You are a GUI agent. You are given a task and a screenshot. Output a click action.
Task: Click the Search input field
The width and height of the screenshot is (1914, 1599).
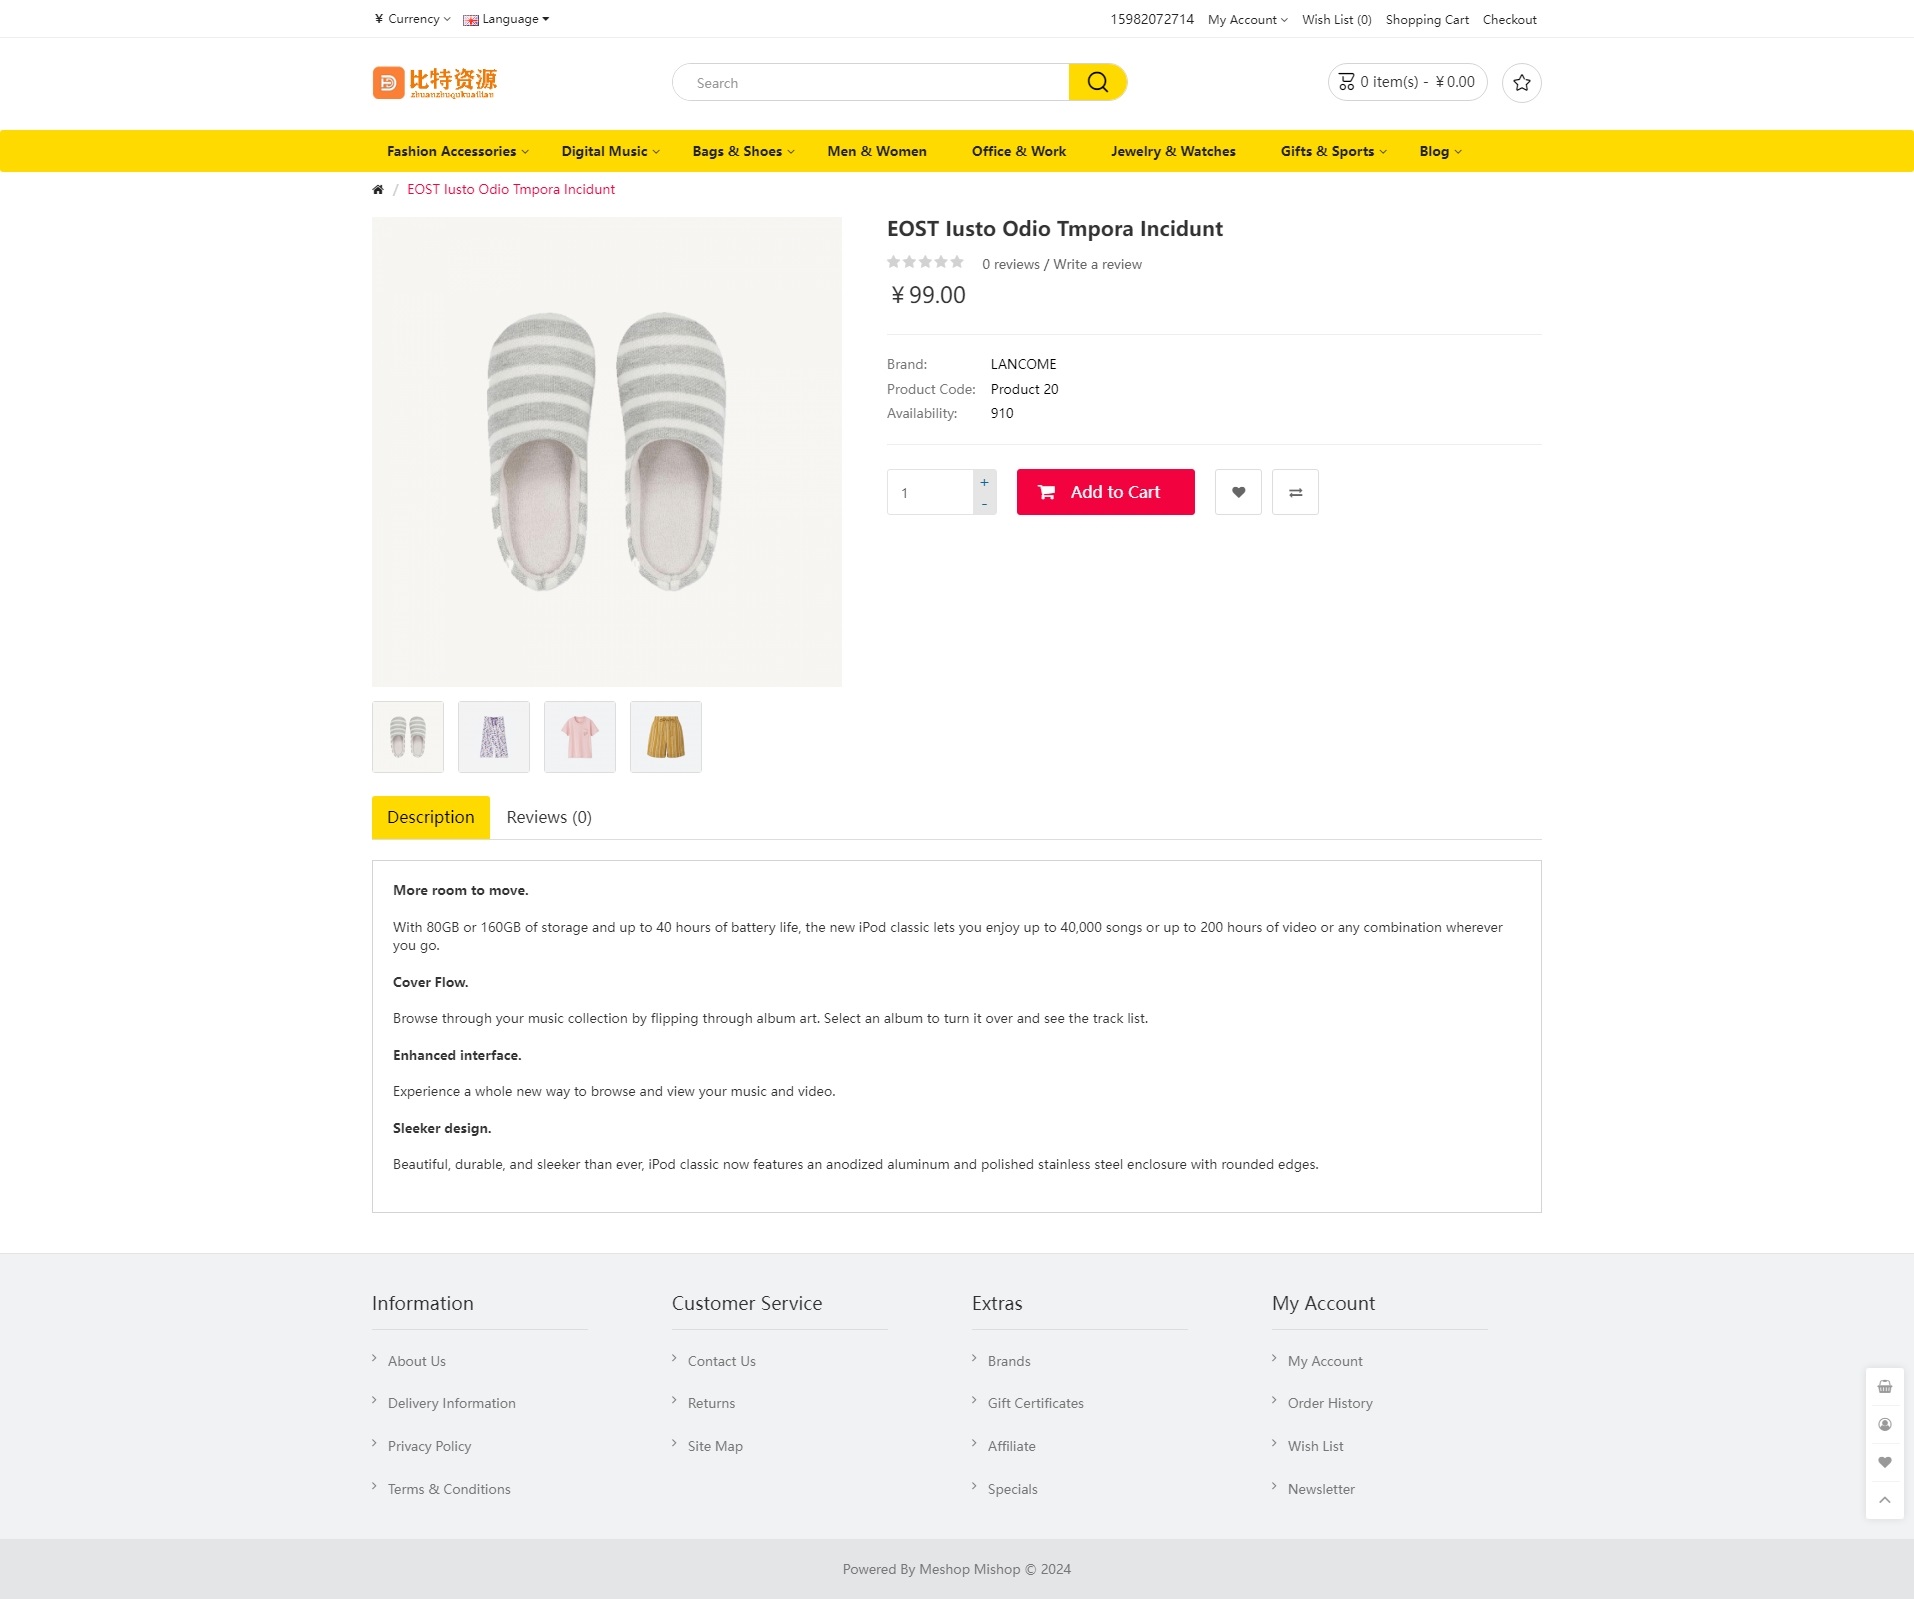click(x=870, y=83)
